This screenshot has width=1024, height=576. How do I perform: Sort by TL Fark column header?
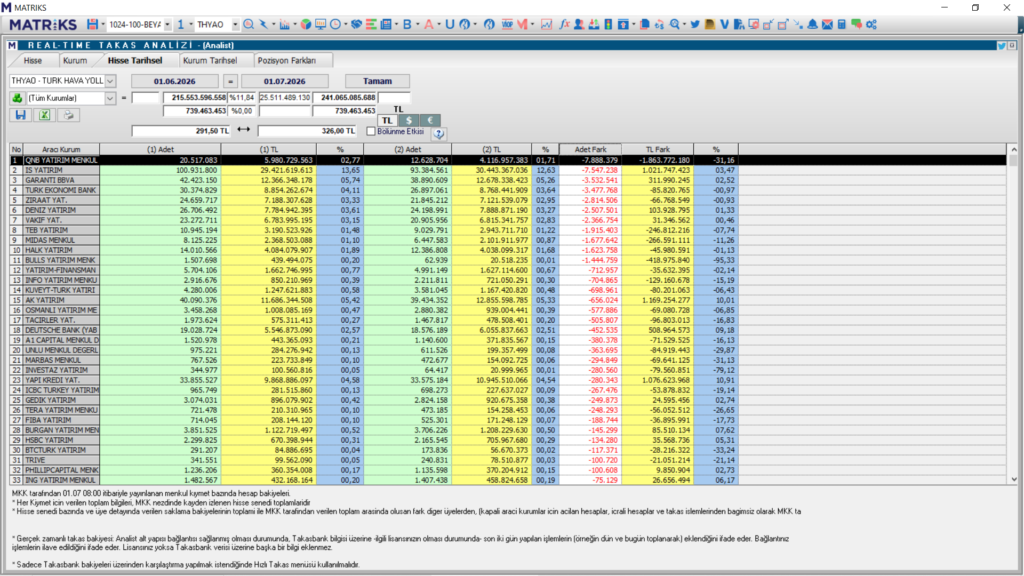tap(658, 150)
